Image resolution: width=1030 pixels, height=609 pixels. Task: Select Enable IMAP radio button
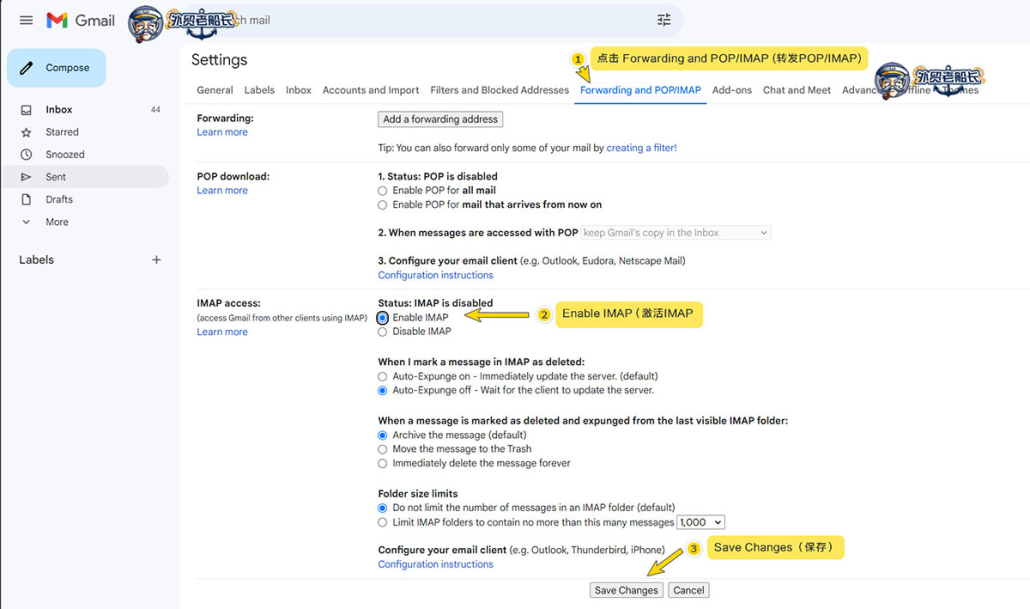click(x=382, y=318)
